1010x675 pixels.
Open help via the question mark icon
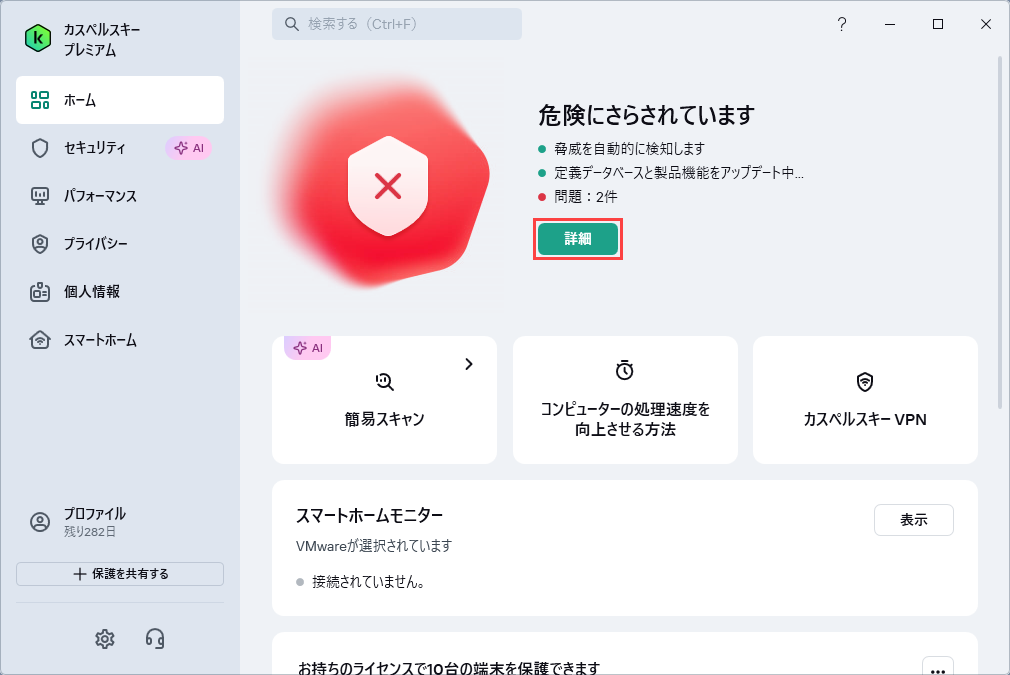(x=842, y=24)
